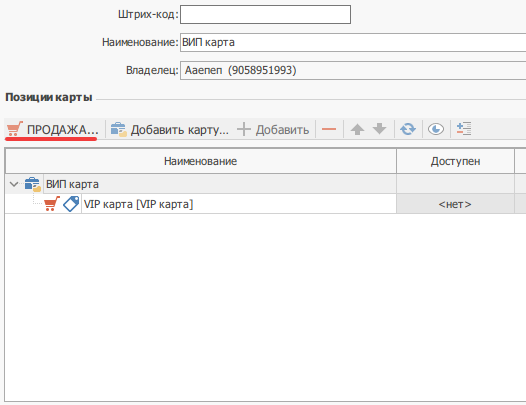The image size is (526, 405).
Task: Click the blue tag icon in VIP карта row
Action: tap(71, 204)
